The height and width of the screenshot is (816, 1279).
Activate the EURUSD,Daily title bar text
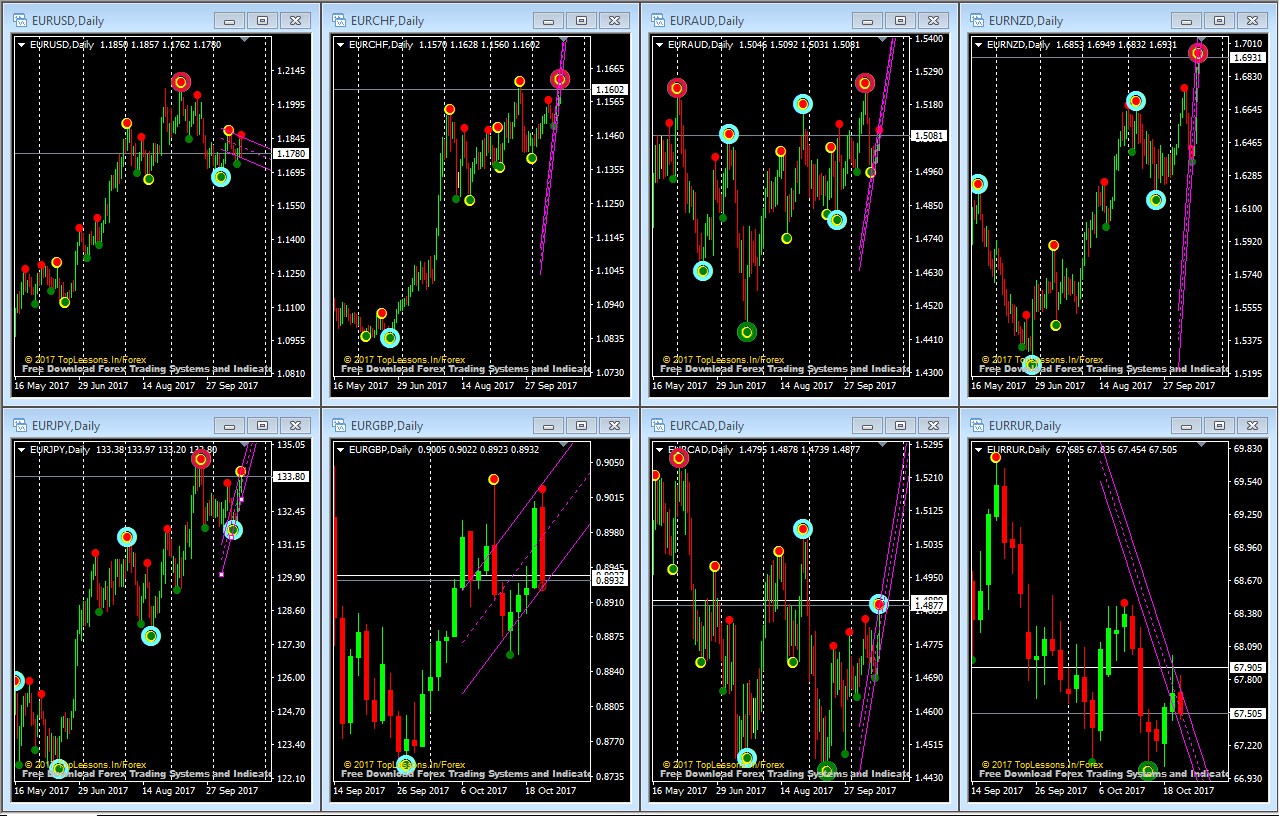click(x=66, y=20)
